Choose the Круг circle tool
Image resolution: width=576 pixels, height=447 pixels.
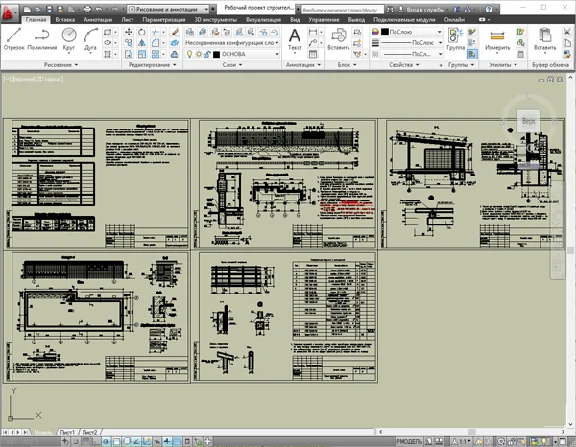coord(69,39)
